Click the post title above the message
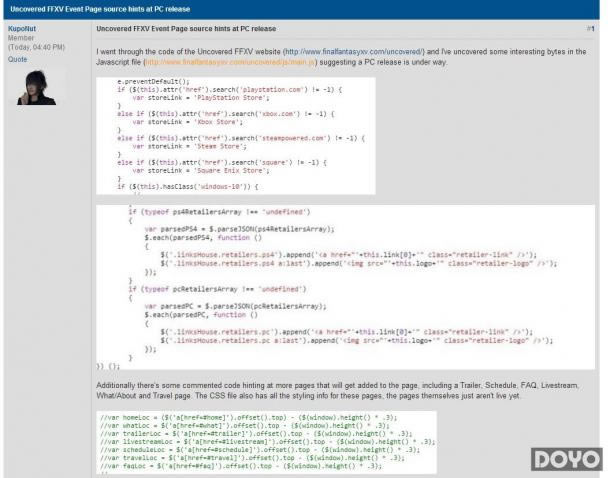610x478 pixels. point(186,29)
